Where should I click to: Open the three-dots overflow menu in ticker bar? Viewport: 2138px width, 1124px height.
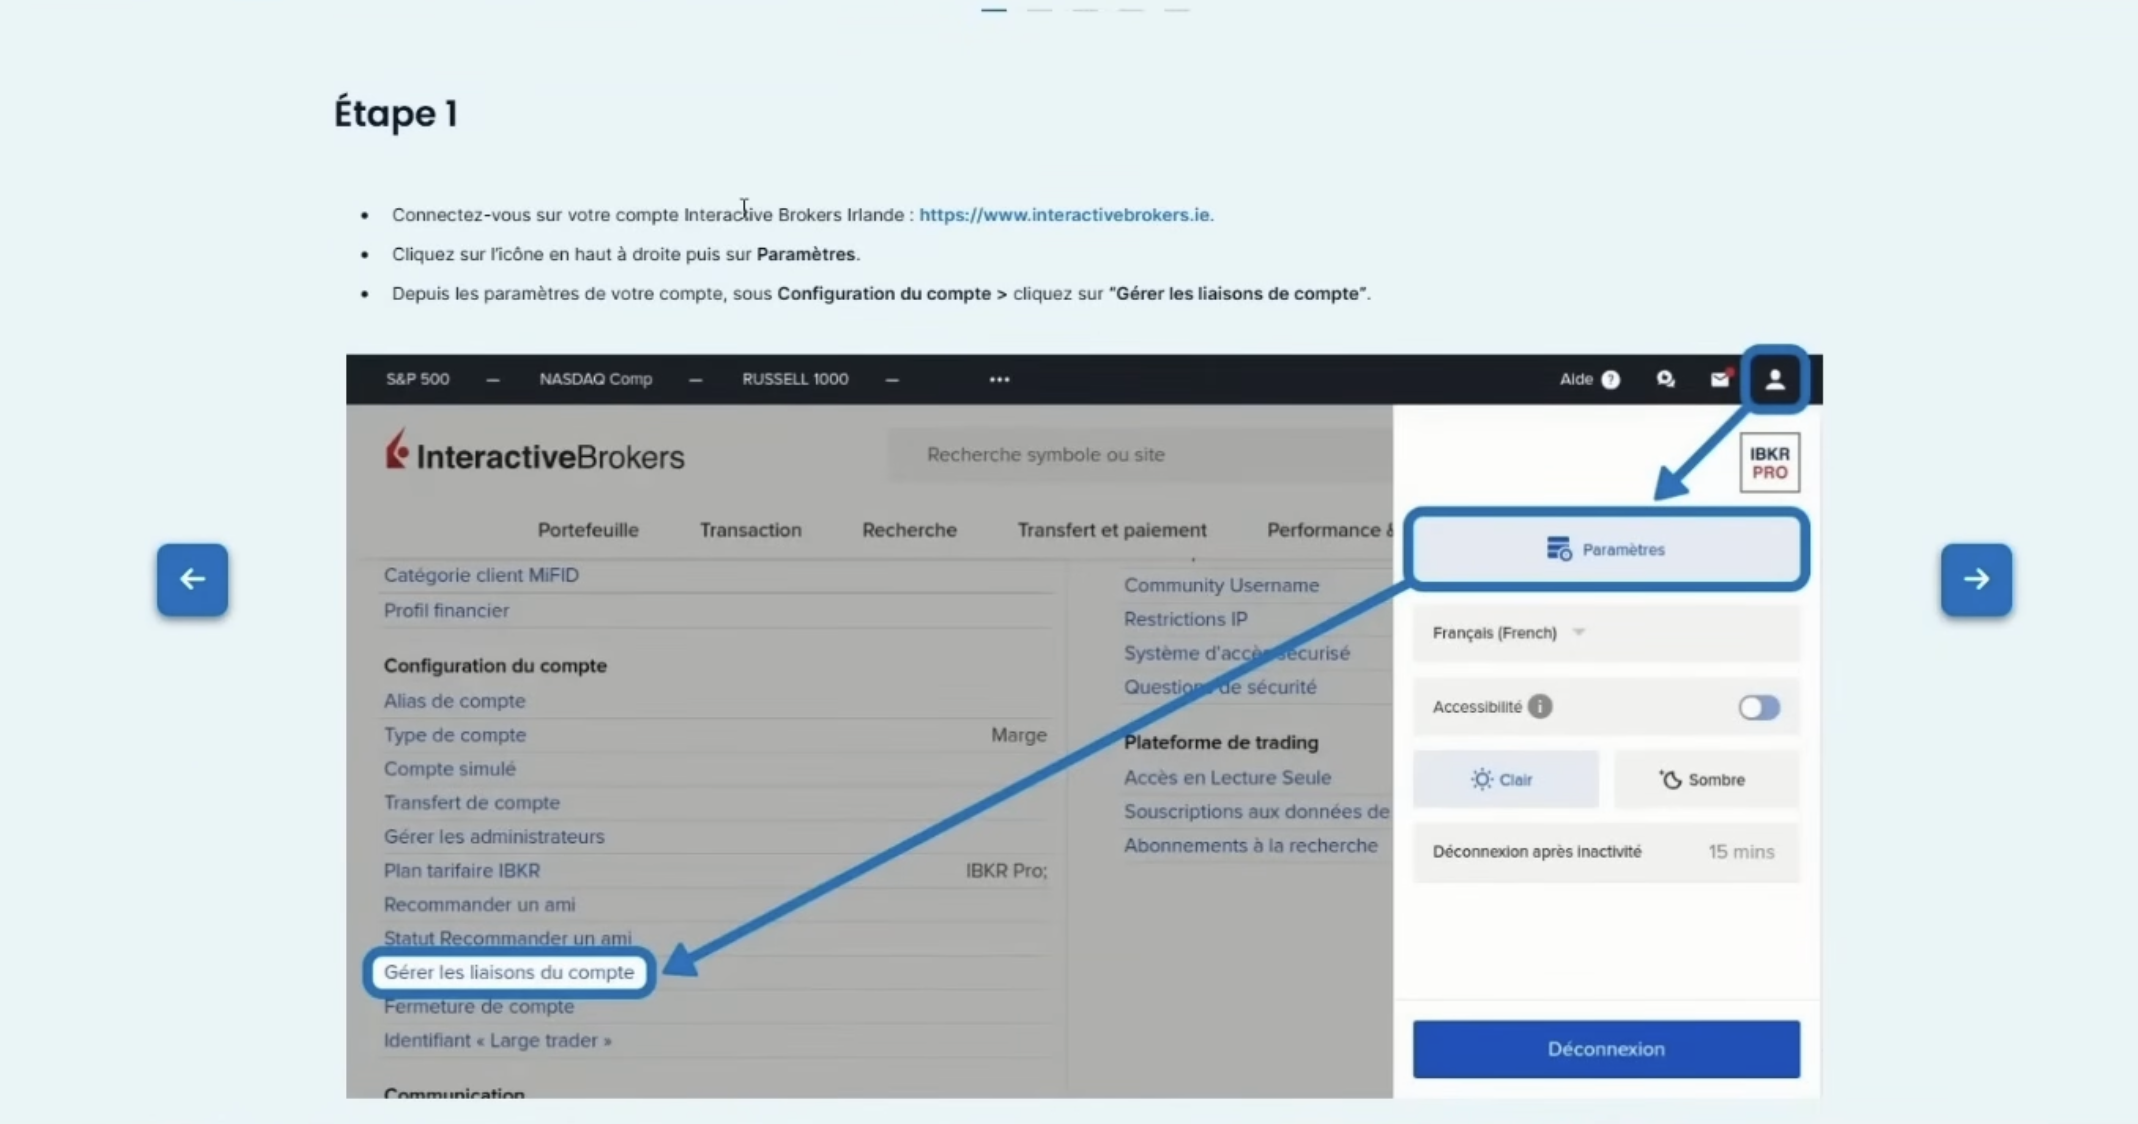(x=999, y=379)
